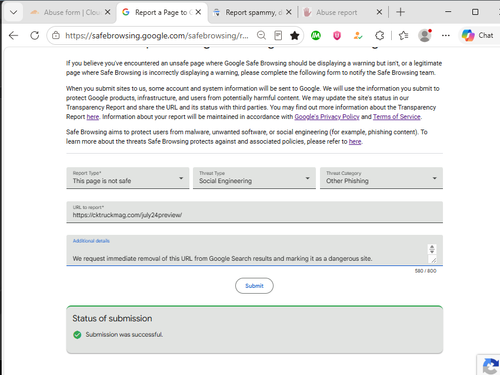Open the tab actions chevron menu
Viewport: 500px width, 375px height.
[14, 13]
